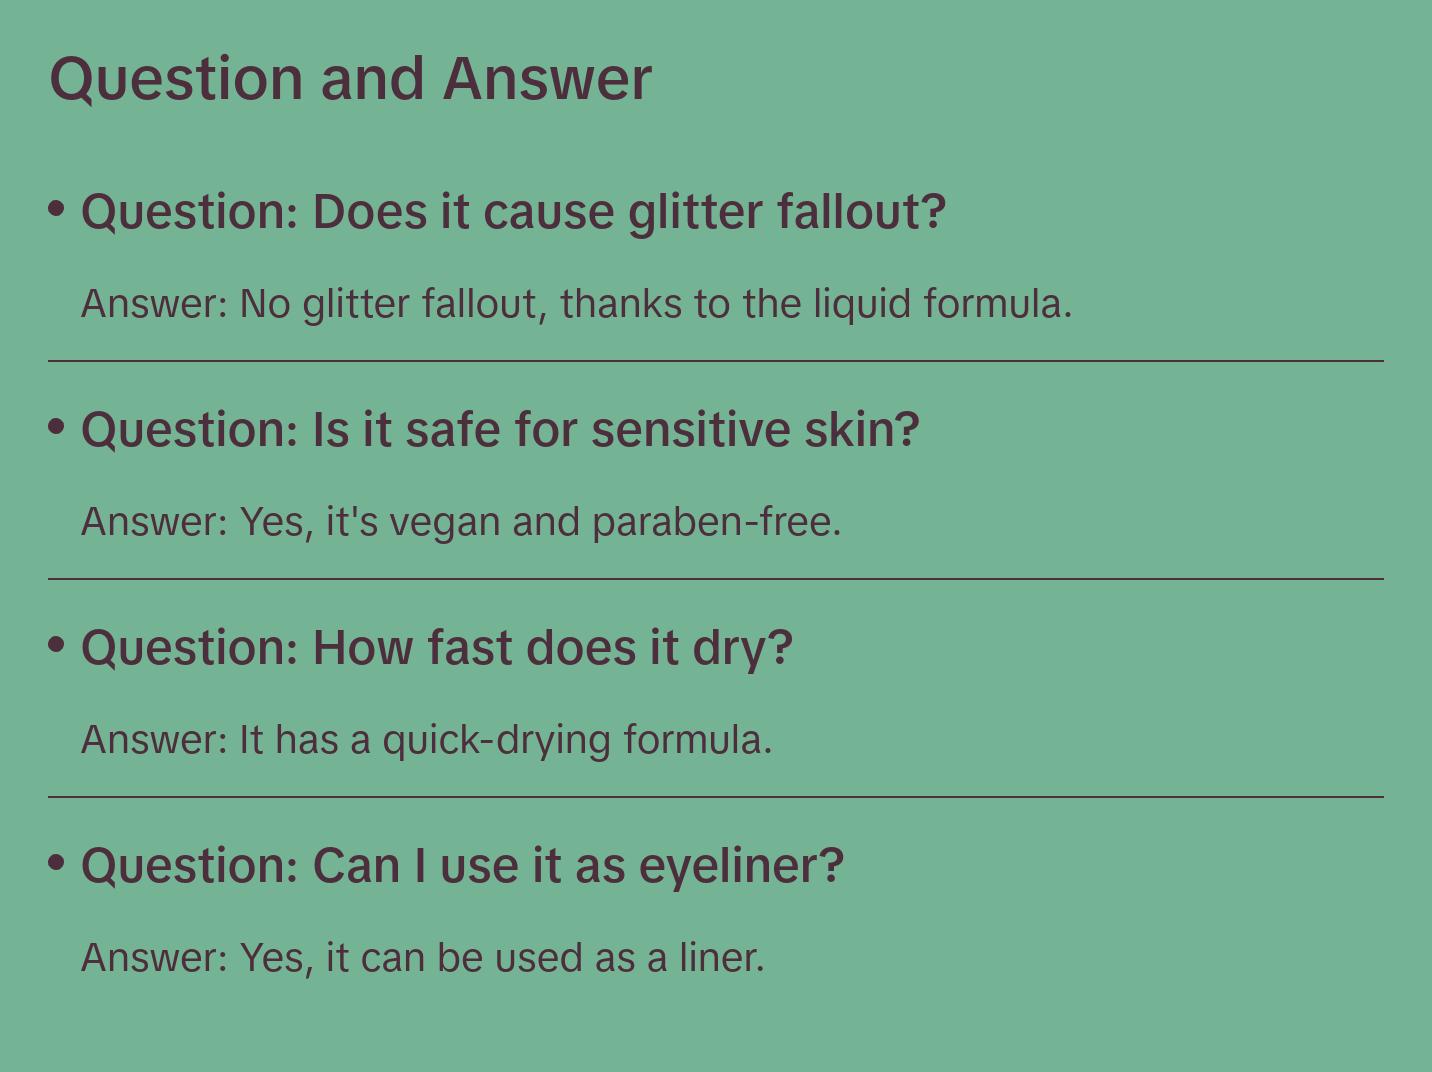The height and width of the screenshot is (1072, 1432).
Task: Click the divider line below the paraben-free answer
Action: (716, 579)
